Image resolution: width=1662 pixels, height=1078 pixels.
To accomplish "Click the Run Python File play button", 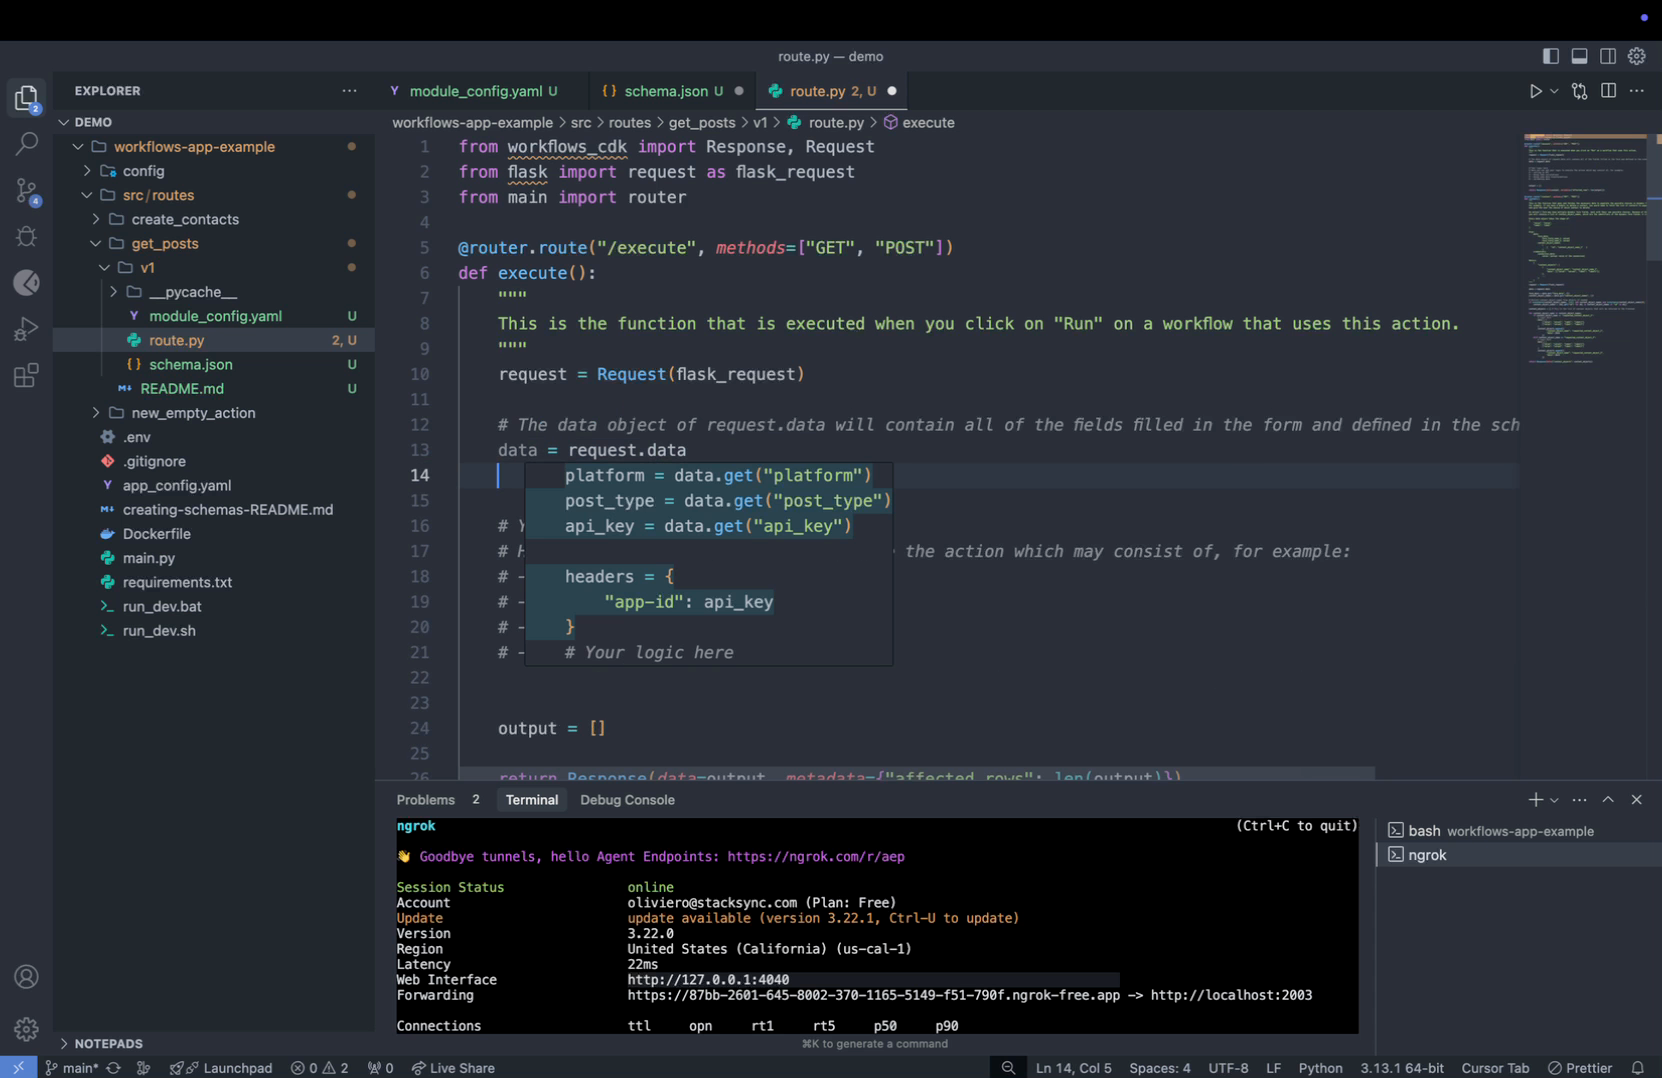I will (1535, 91).
